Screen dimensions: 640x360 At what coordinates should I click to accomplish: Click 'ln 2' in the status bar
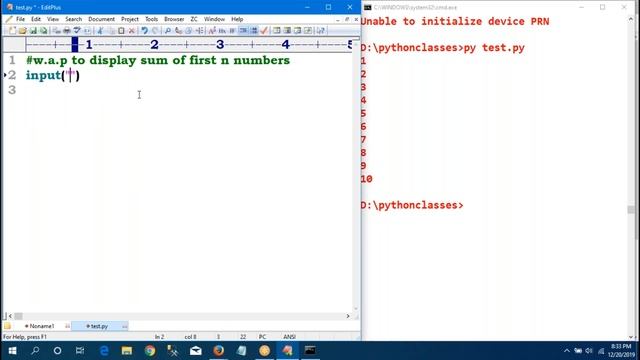[x=159, y=337]
